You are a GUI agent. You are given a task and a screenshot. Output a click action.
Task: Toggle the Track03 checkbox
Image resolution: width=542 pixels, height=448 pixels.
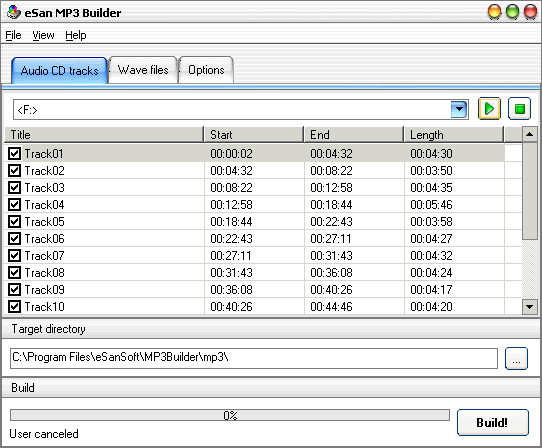point(14,187)
